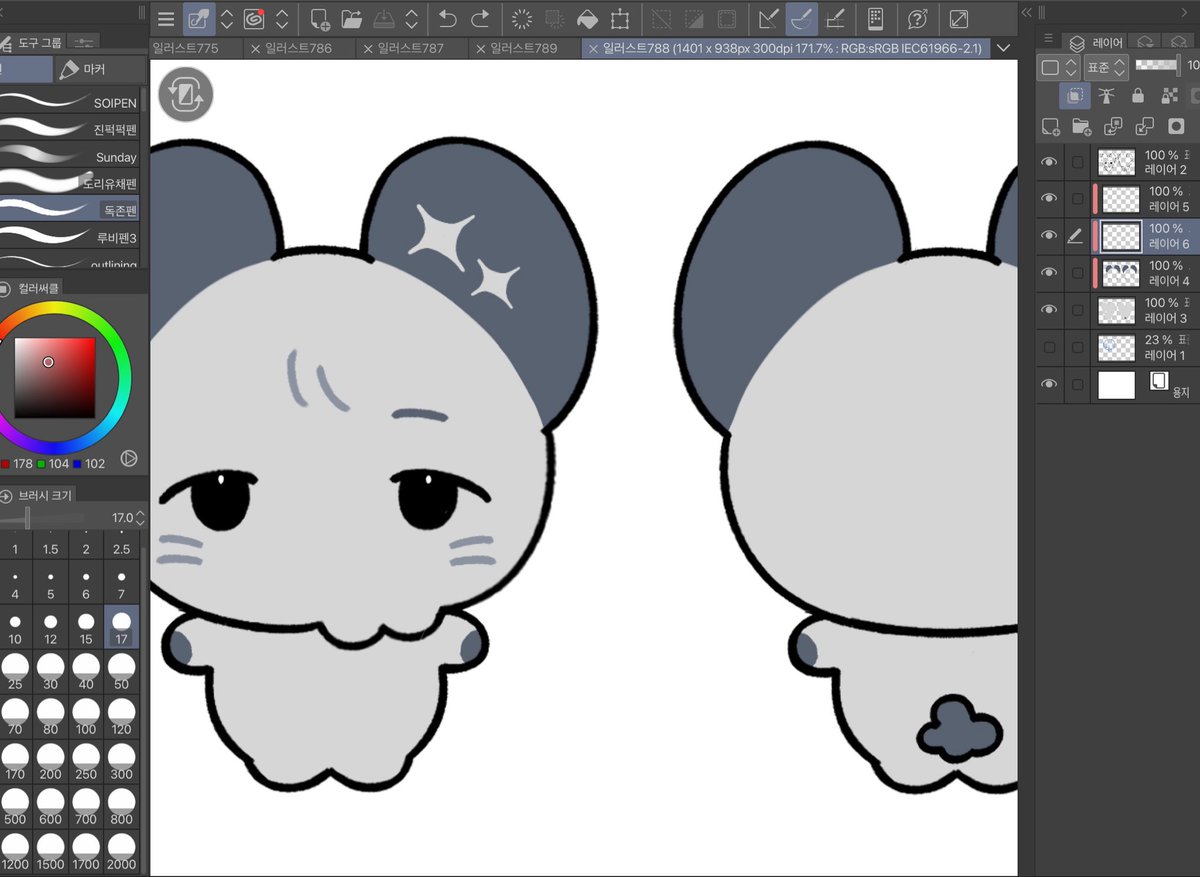The image size is (1200, 877).
Task: Hide 레이어 5 with its eye icon
Action: click(1049, 199)
